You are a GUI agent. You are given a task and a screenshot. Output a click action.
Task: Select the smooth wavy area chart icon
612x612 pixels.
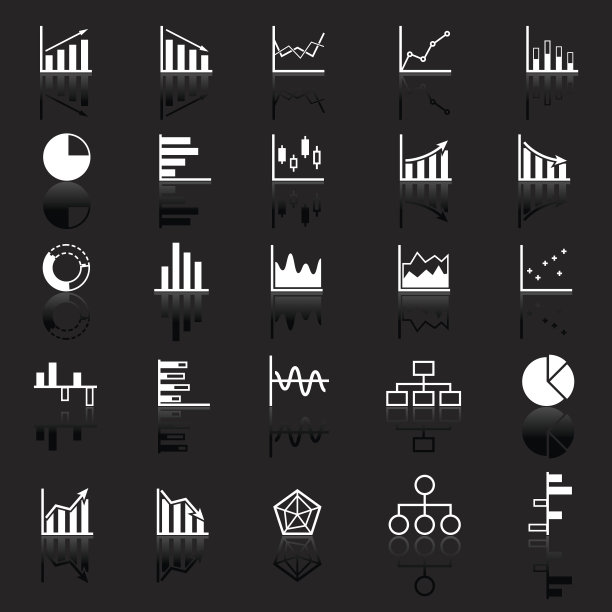click(x=297, y=269)
